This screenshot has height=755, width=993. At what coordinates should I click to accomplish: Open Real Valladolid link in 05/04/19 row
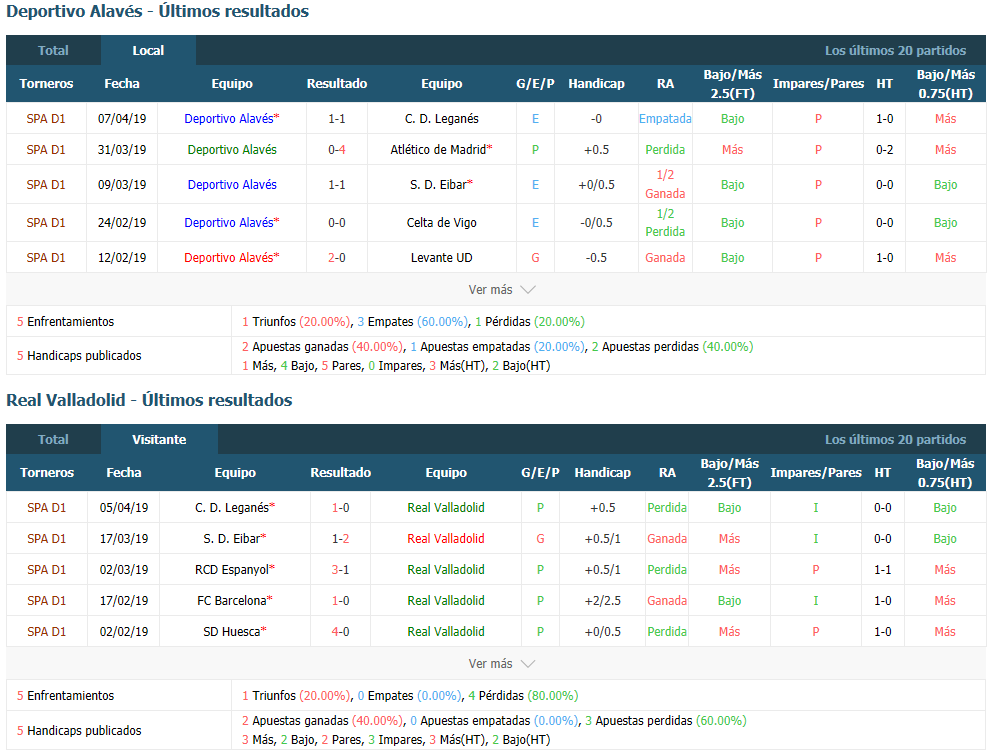click(446, 507)
